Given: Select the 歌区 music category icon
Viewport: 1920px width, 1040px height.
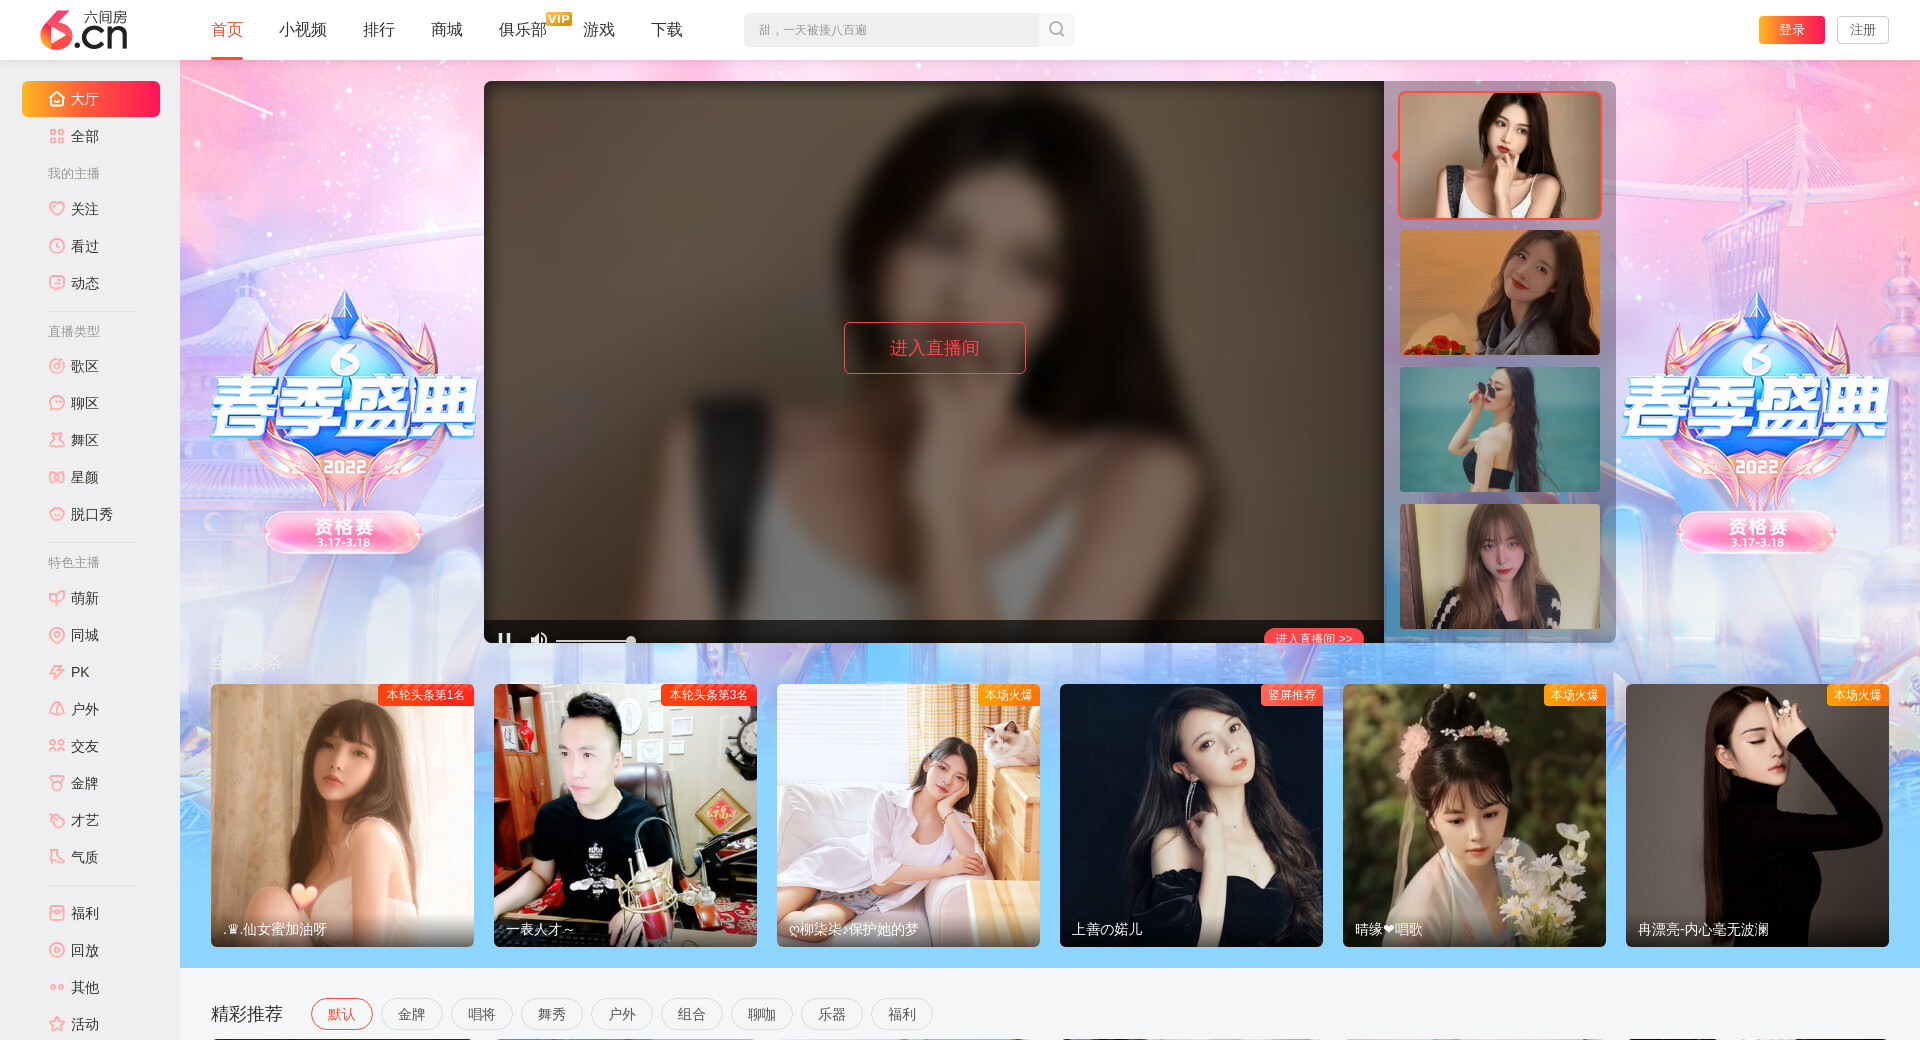Looking at the screenshot, I should tap(57, 366).
